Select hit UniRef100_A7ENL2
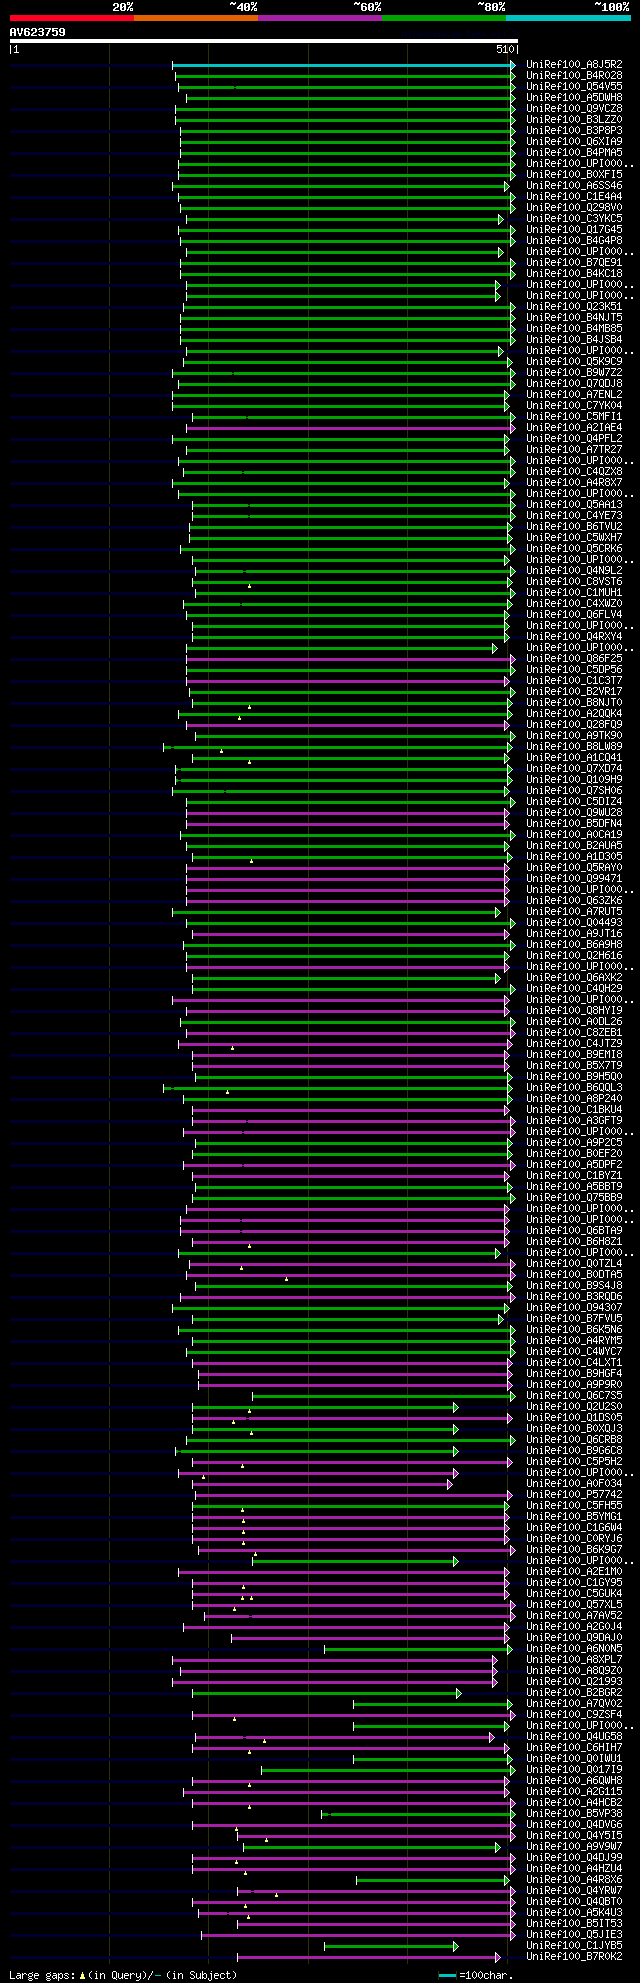The image size is (640, 1983). click(575, 394)
